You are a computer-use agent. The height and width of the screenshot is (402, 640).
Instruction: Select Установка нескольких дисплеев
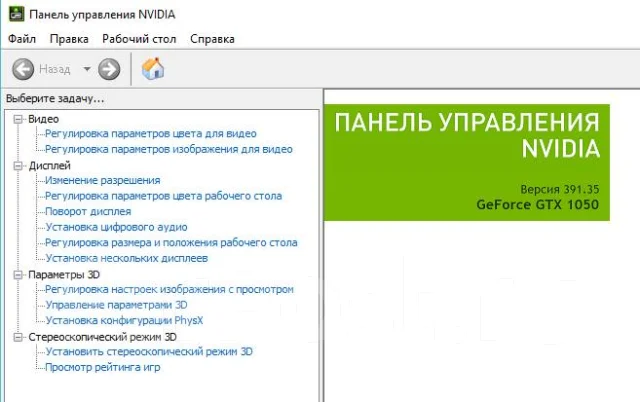pos(127,258)
